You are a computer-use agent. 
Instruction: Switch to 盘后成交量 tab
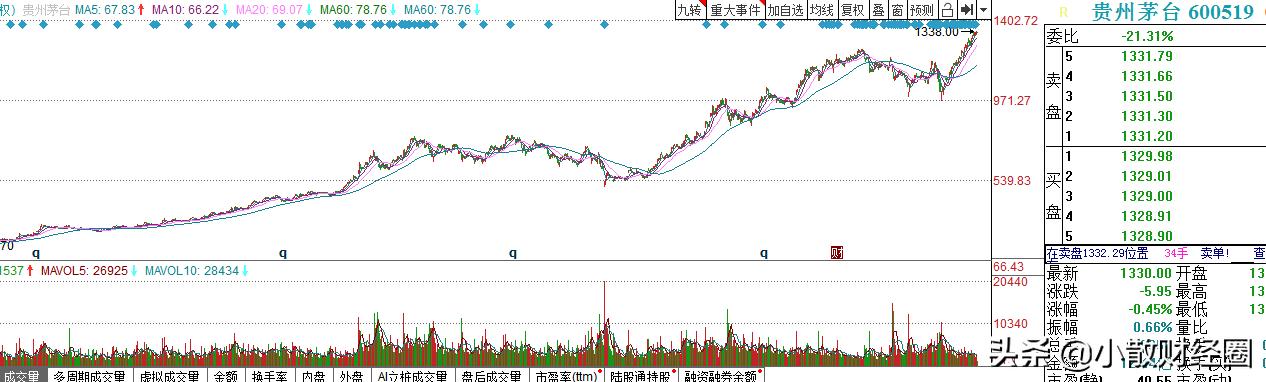pyautogui.click(x=491, y=376)
